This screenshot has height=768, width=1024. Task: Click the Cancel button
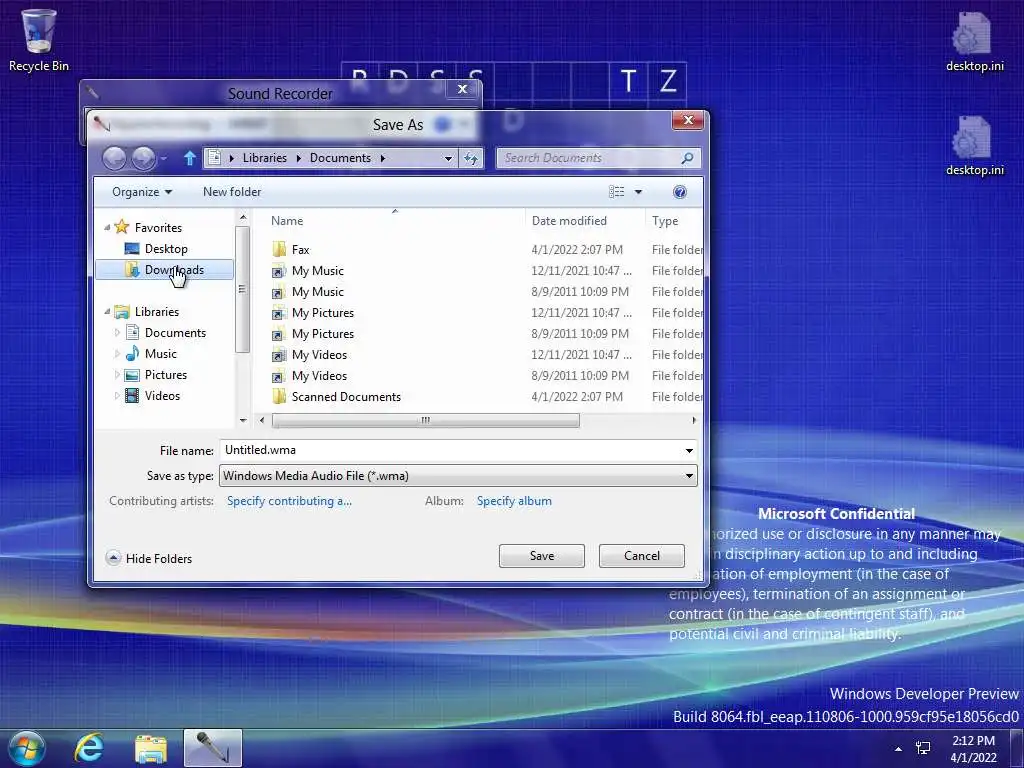pos(641,556)
